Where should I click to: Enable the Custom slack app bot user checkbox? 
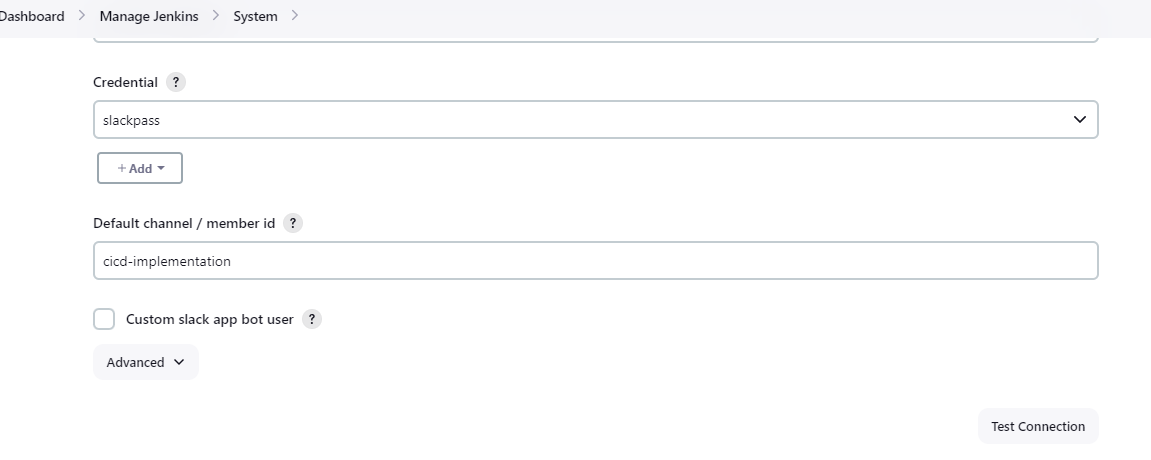104,320
